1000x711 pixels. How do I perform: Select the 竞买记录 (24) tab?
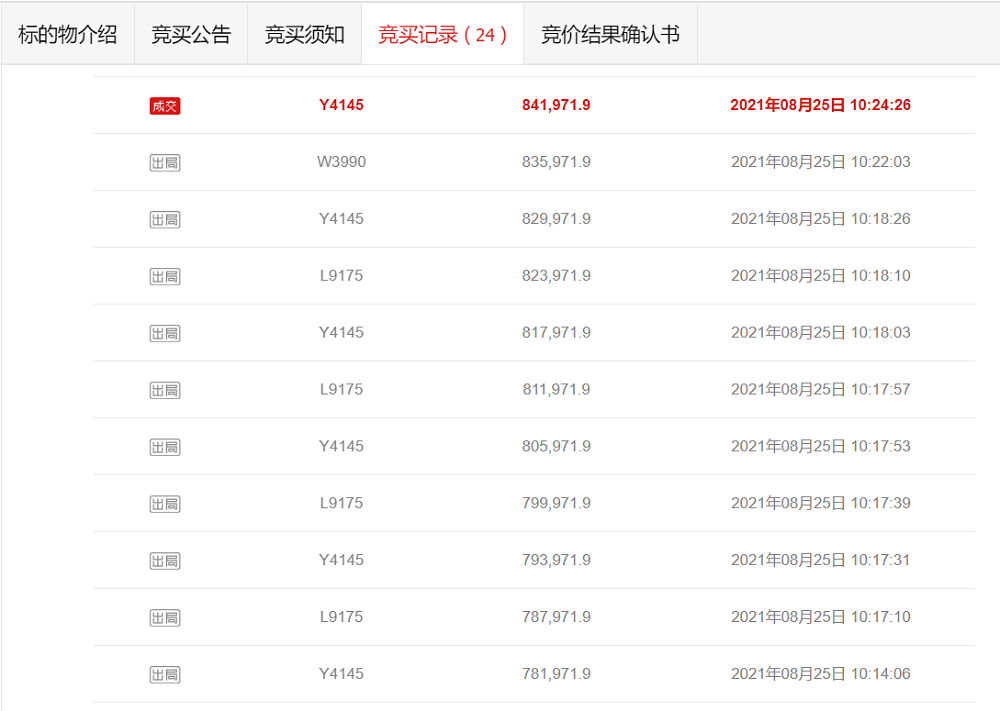(x=443, y=34)
